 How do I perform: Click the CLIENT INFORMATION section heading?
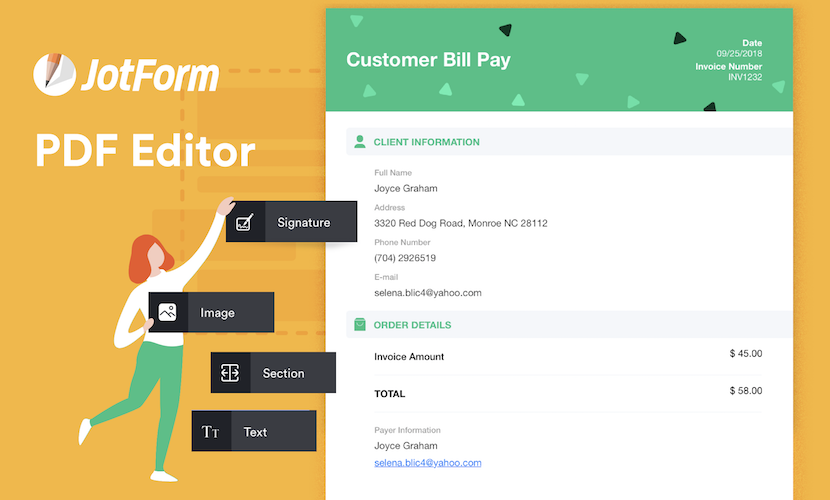pos(427,142)
